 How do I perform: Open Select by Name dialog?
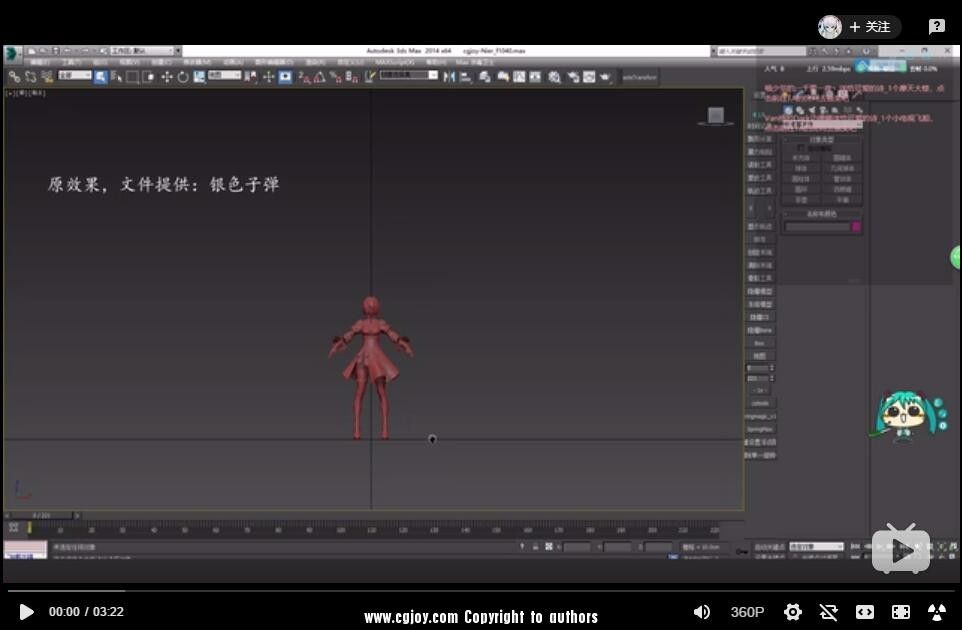(117, 77)
